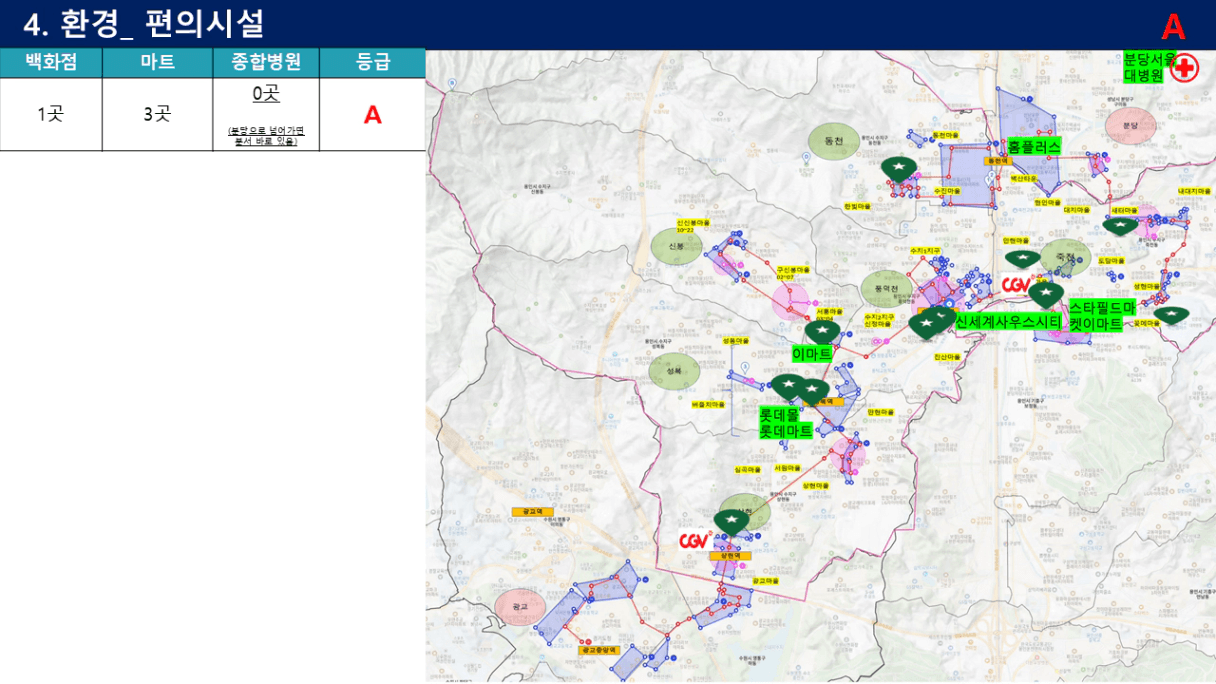Click the 신신봉마을 yellow label

692,225
